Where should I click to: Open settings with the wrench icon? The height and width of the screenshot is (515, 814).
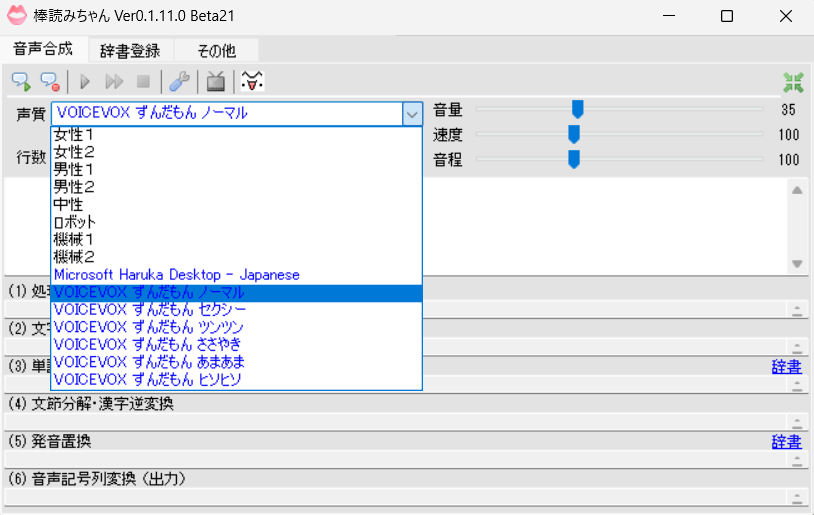tap(180, 82)
